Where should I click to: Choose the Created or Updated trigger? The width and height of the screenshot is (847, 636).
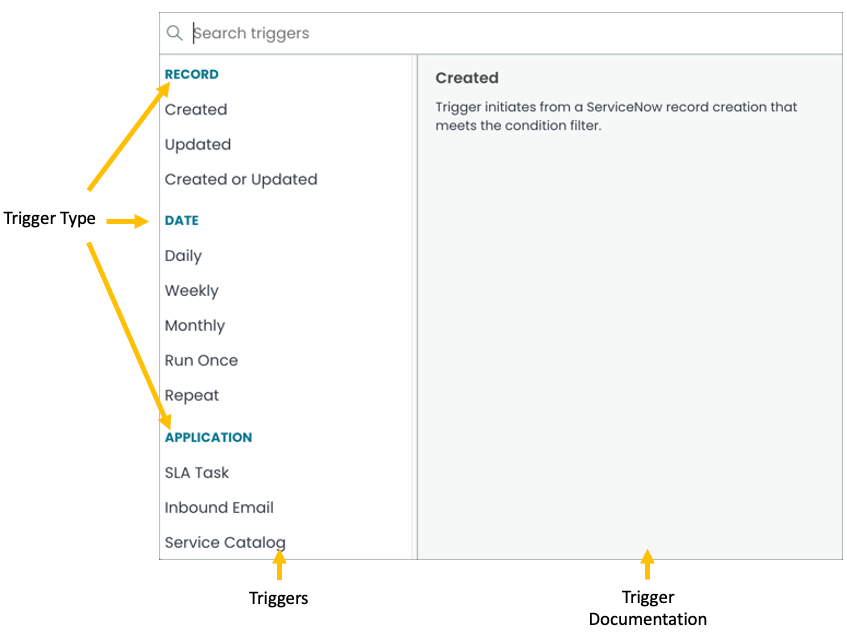point(241,180)
